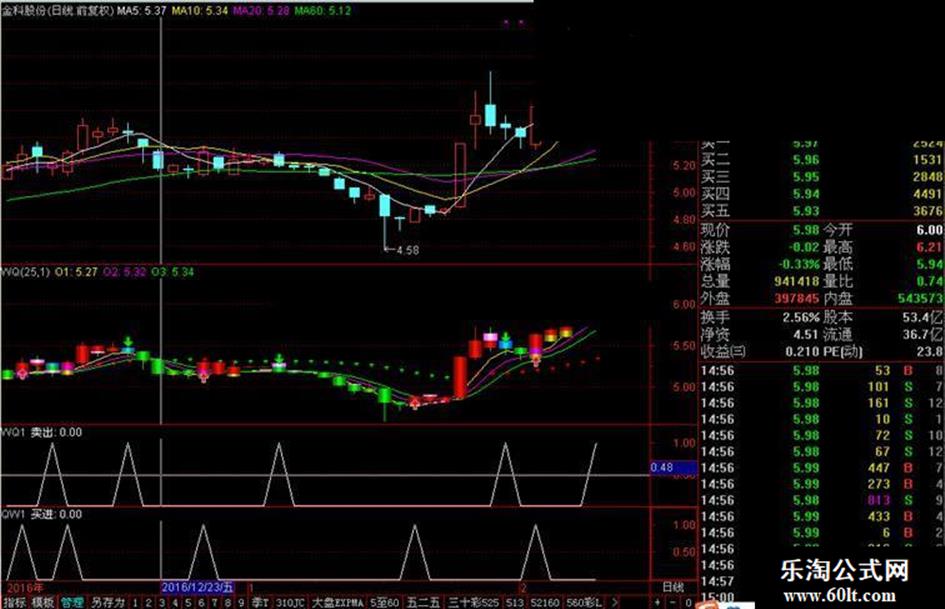
Task: Select the highlighted 管理 tab
Action: 72,602
